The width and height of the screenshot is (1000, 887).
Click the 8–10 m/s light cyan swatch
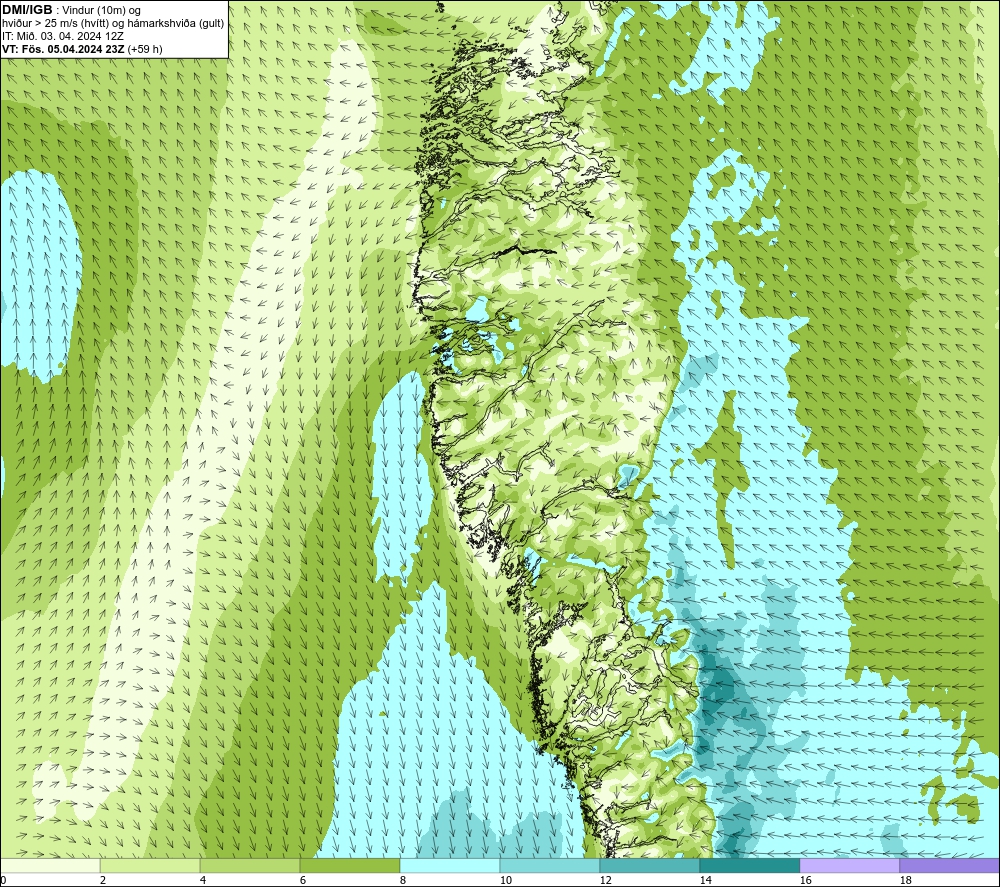pos(450,866)
